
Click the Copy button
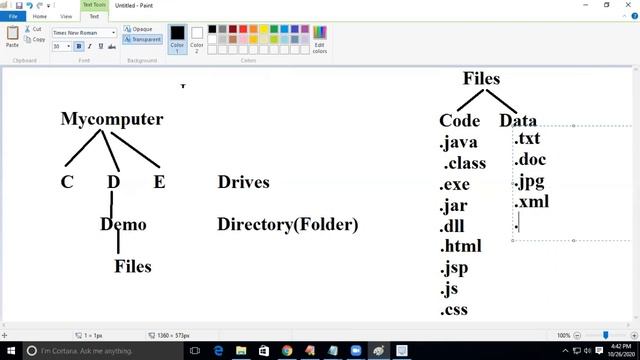[35, 39]
